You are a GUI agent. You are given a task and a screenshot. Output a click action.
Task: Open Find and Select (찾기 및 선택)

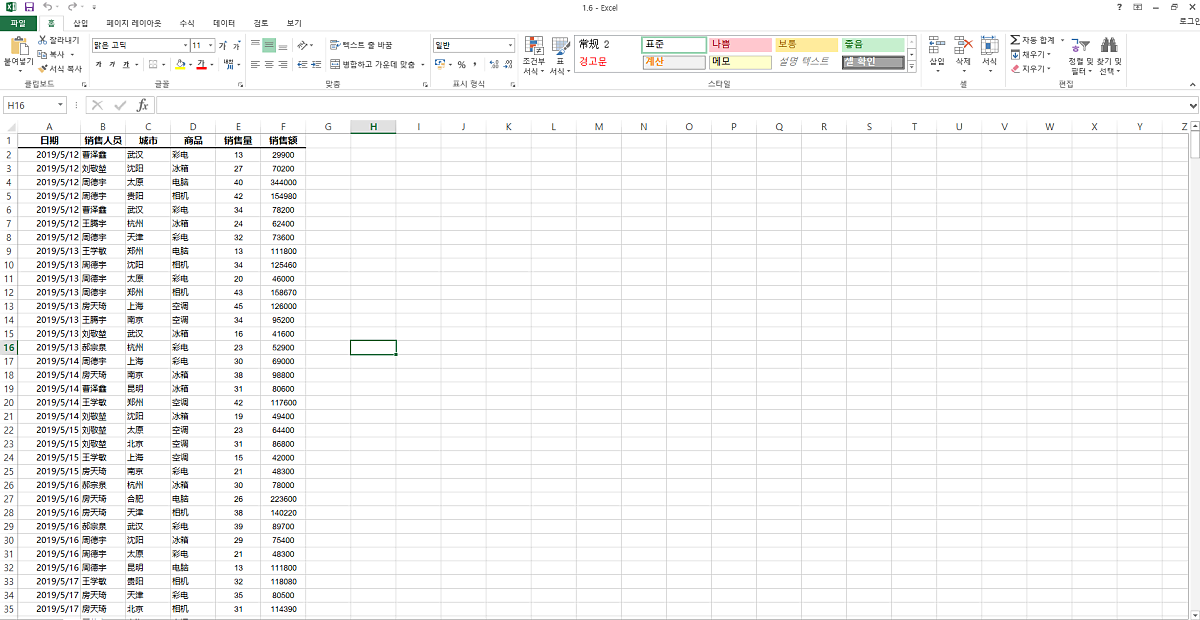[1109, 56]
